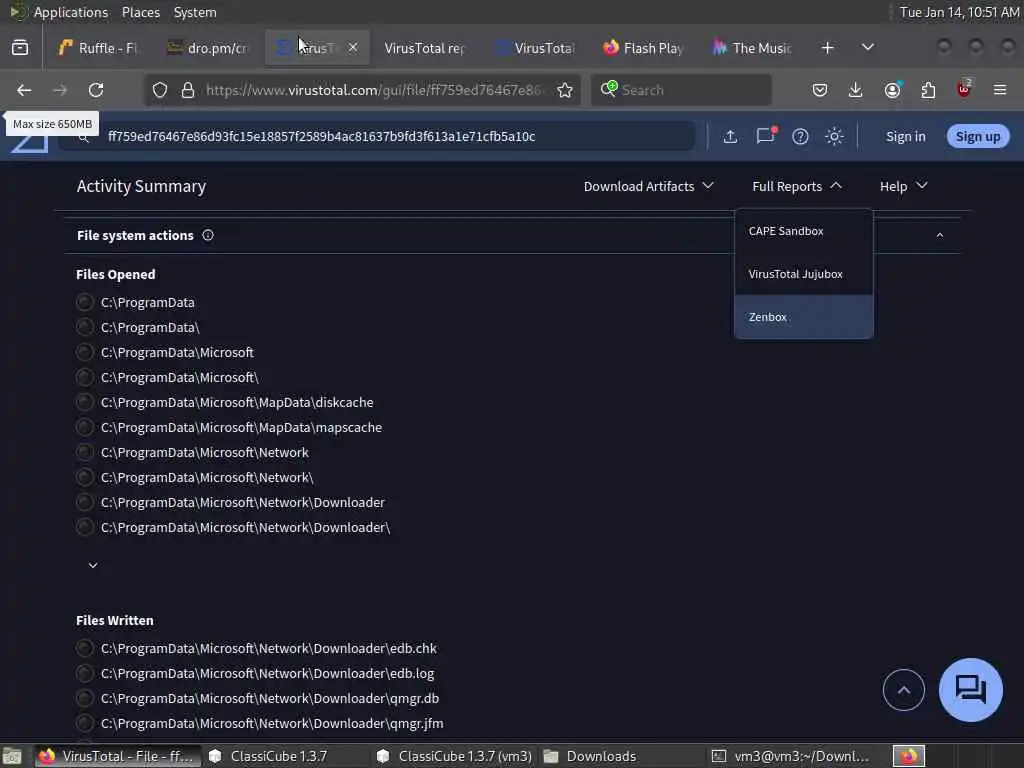
Task: Expand more Files Opened entries
Action: coord(93,565)
